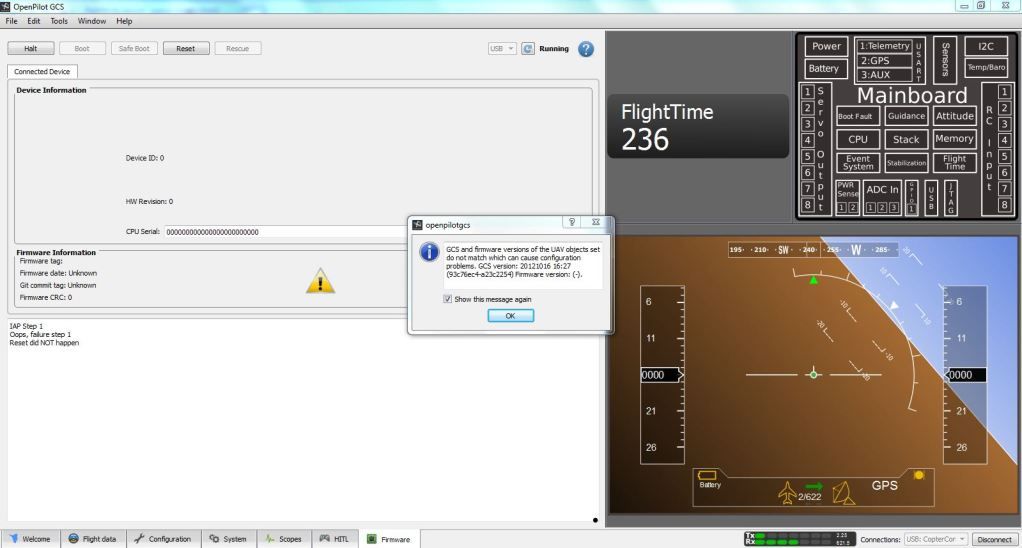Open the File menu
The height and width of the screenshot is (548, 1022).
[12, 21]
